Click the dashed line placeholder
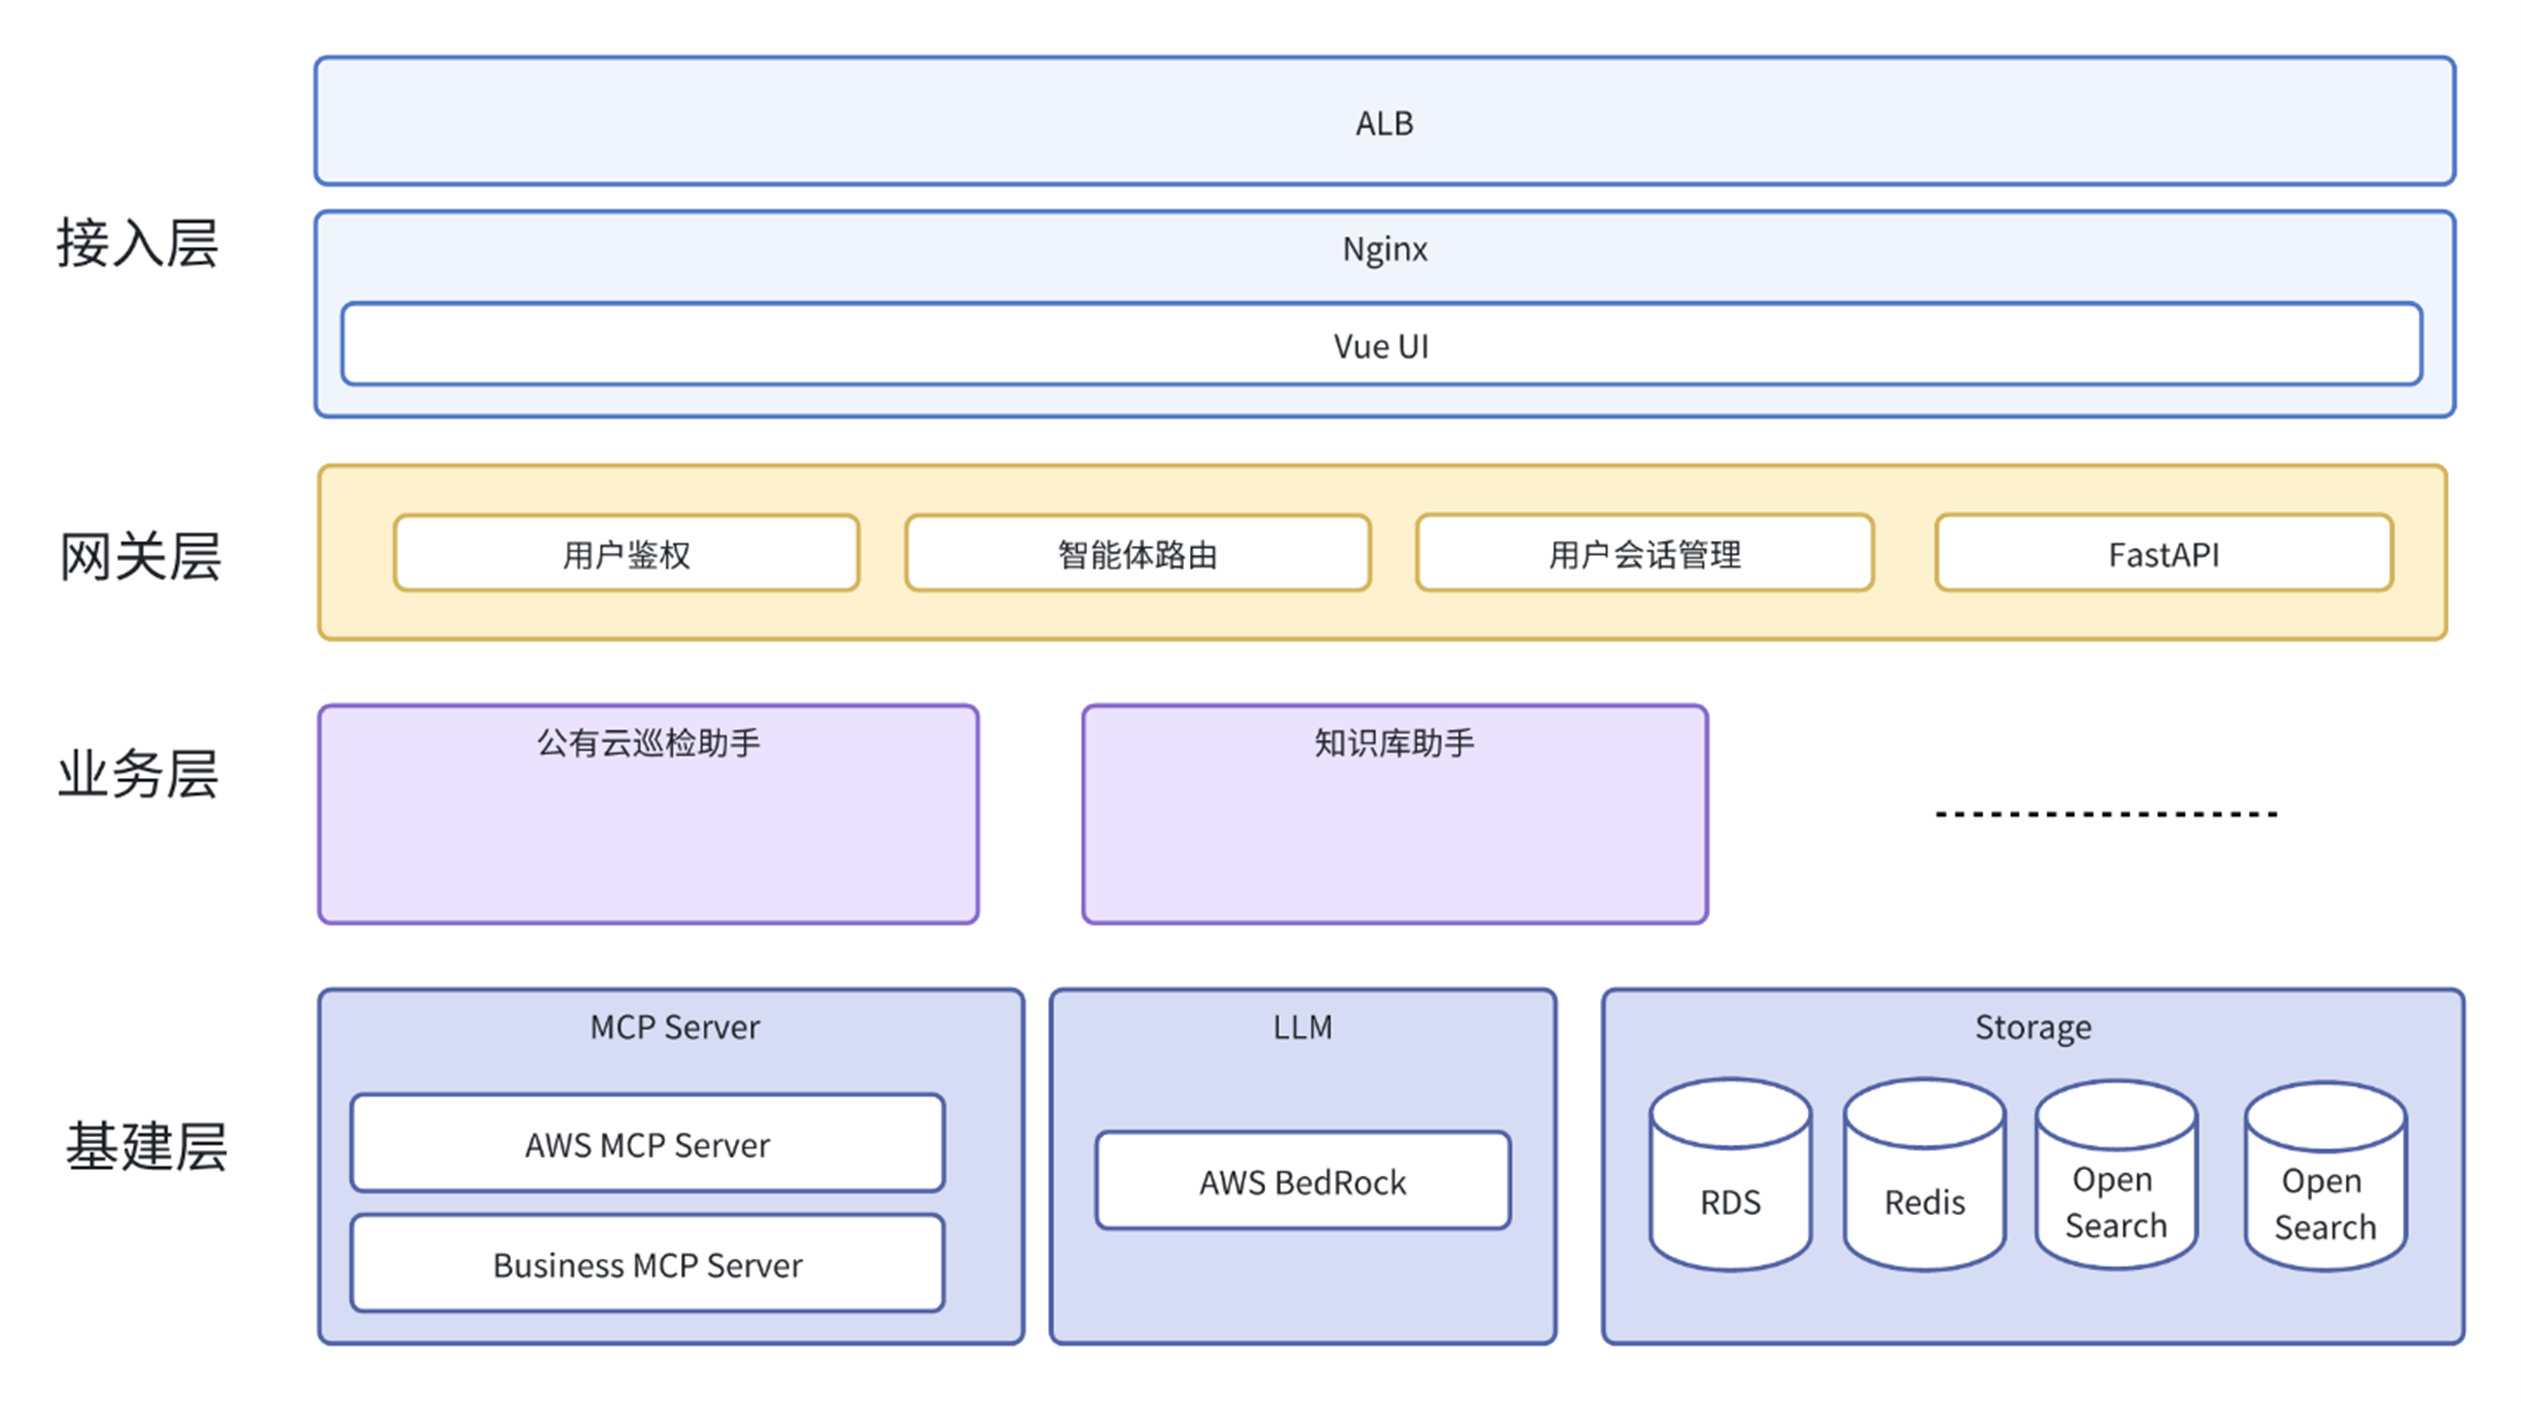This screenshot has width=2521, height=1403. coord(2105,814)
